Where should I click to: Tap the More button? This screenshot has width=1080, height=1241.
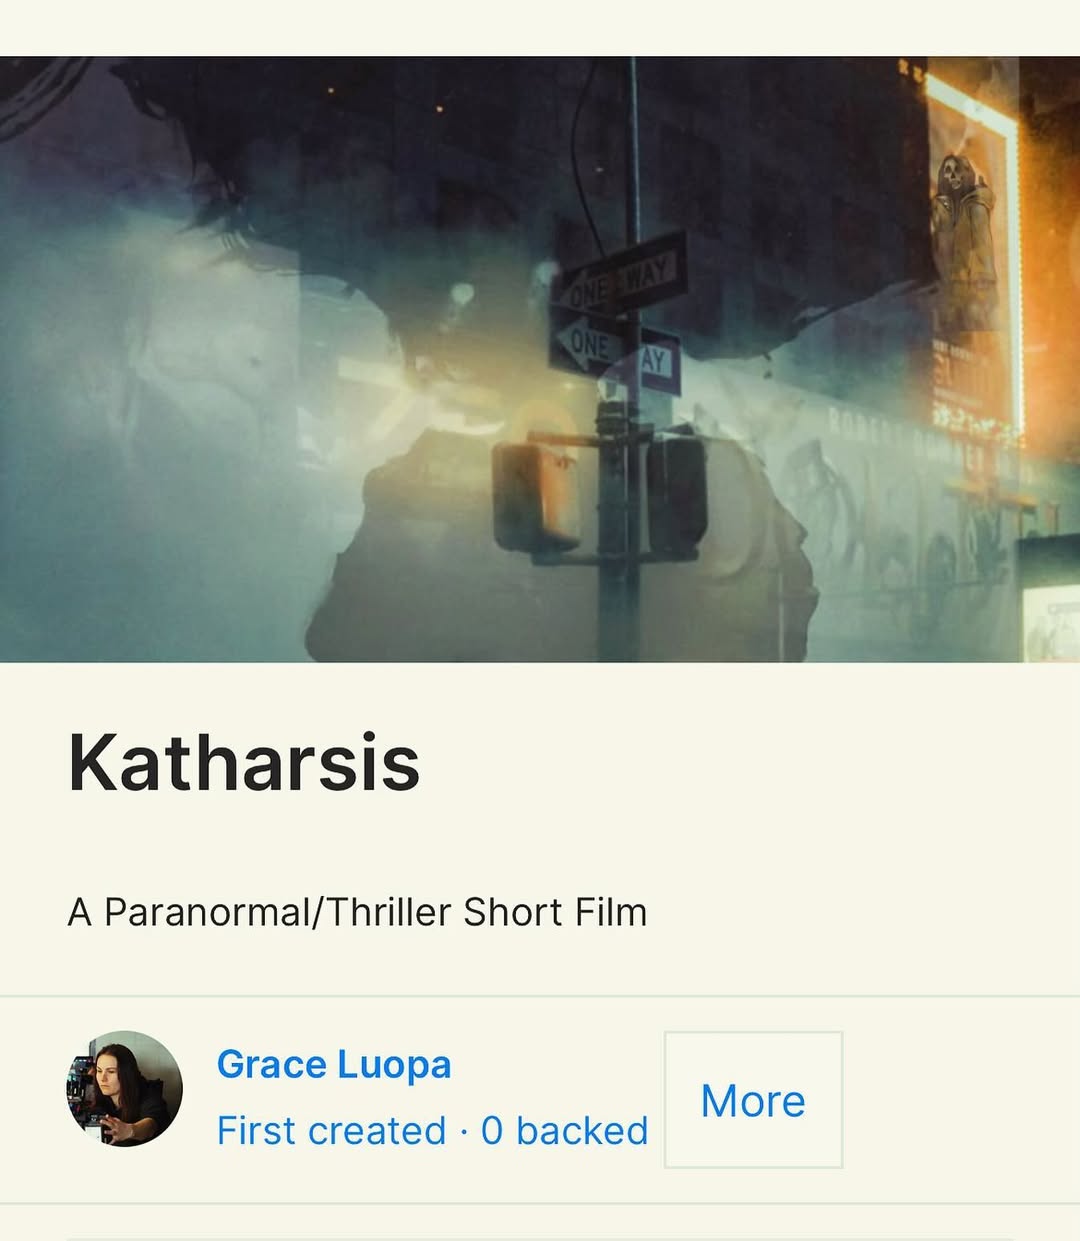point(753,1100)
